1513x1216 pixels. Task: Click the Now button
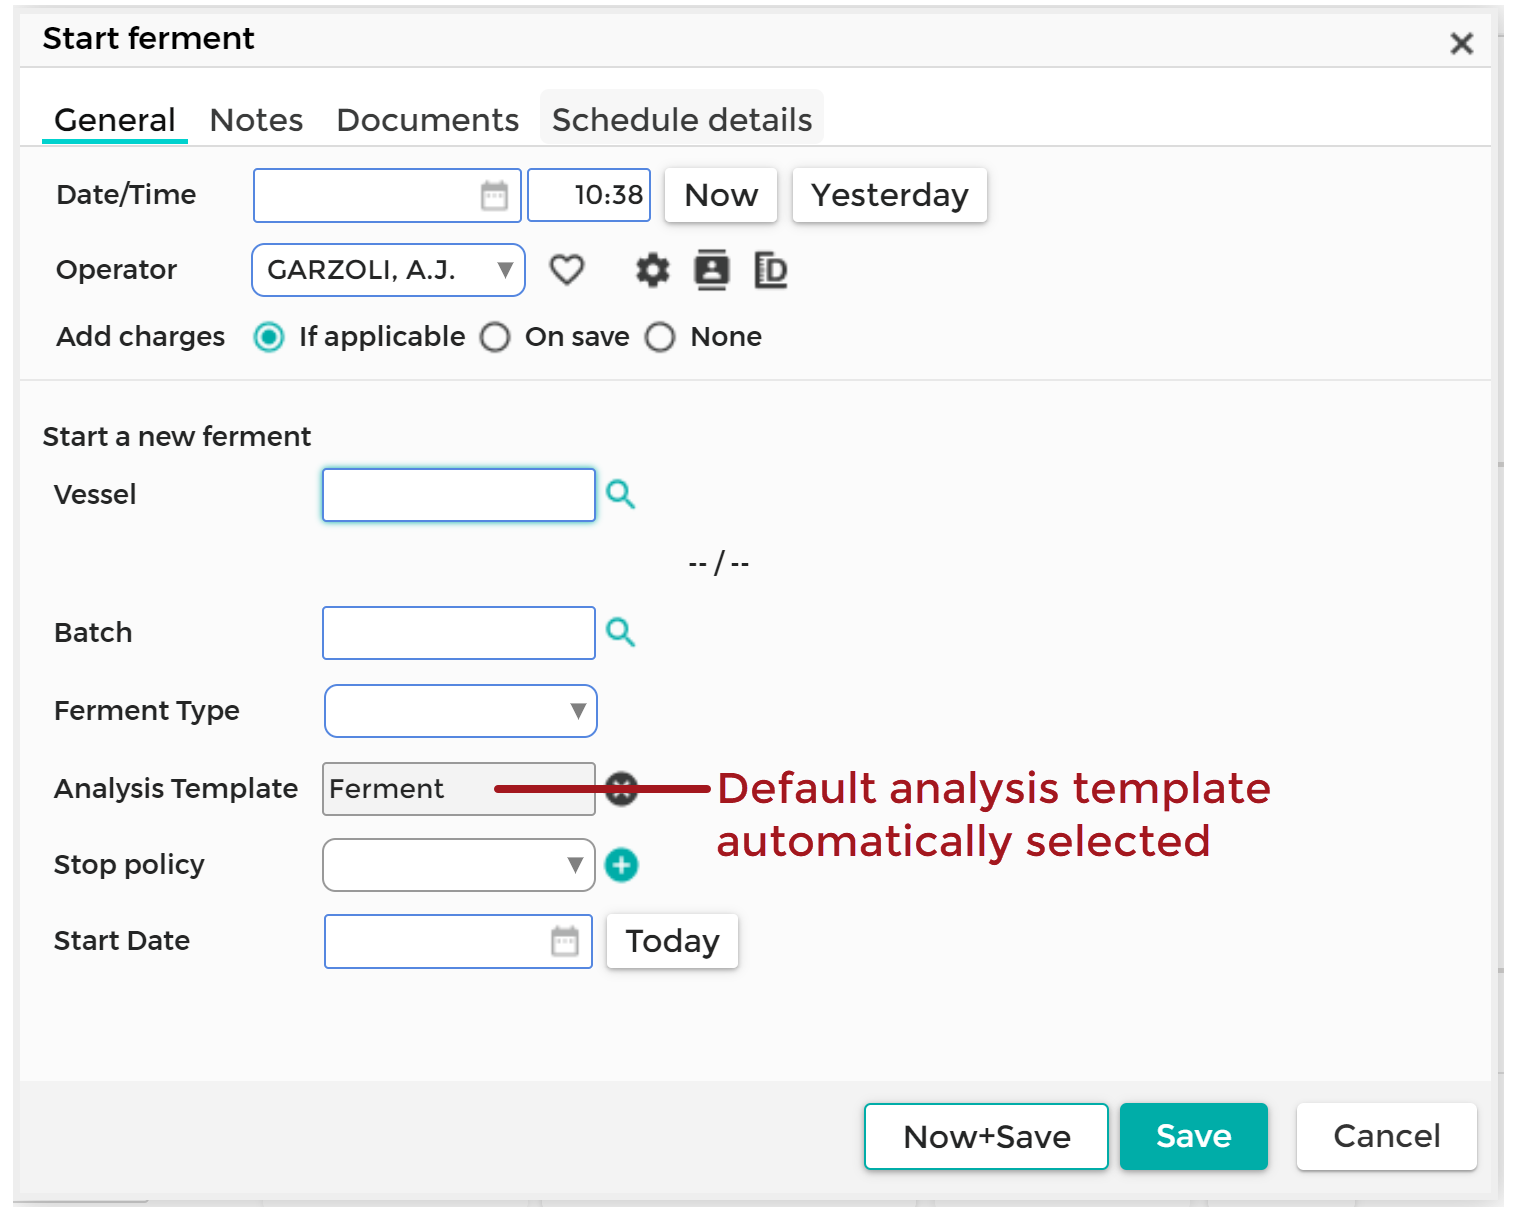pos(721,195)
